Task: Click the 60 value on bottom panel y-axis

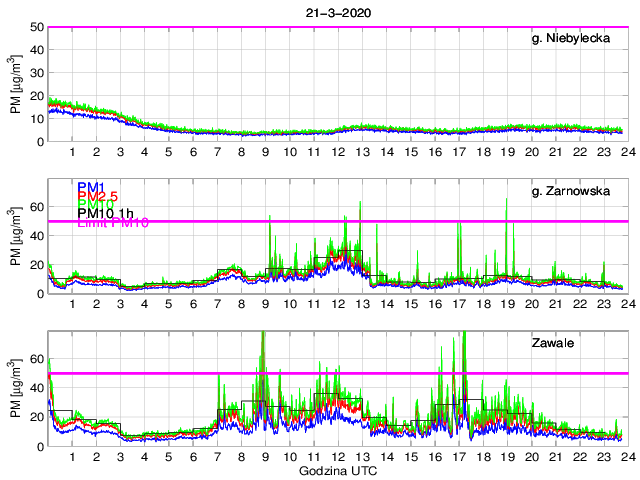Action: (x=35, y=358)
